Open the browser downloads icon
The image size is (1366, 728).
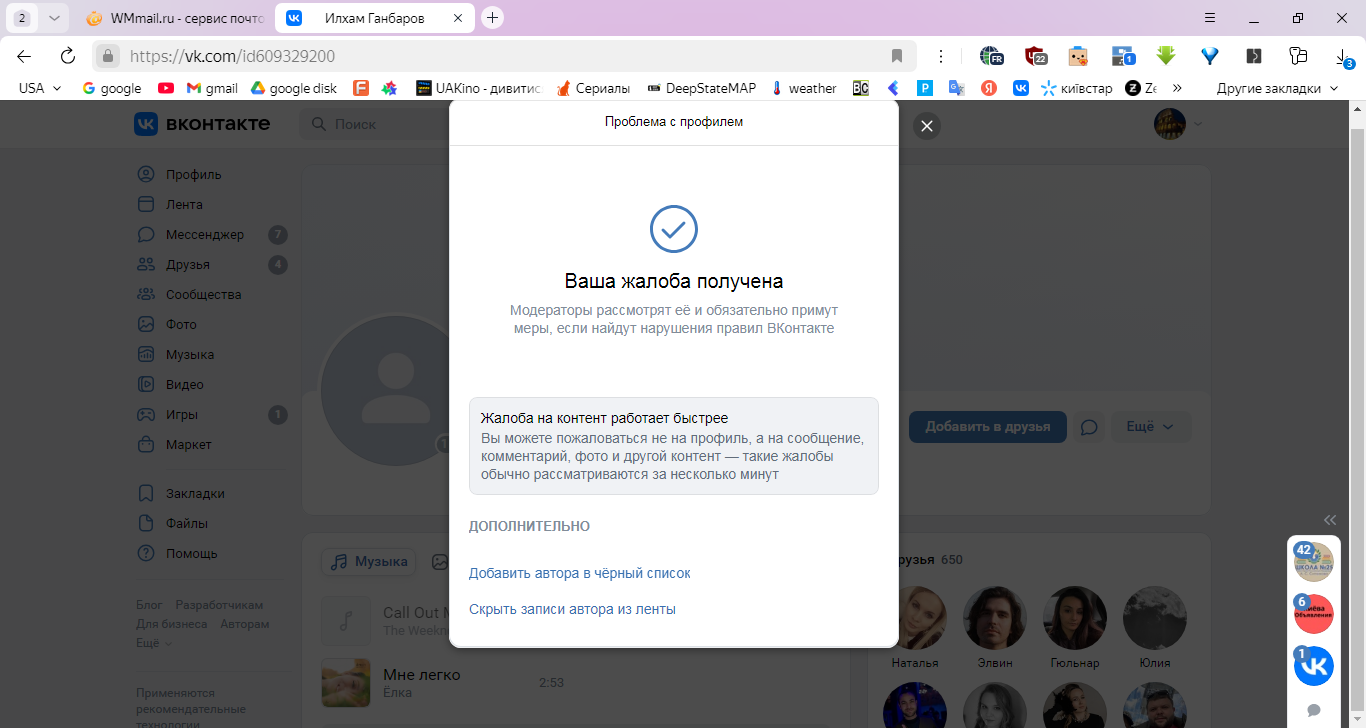click(x=1343, y=57)
